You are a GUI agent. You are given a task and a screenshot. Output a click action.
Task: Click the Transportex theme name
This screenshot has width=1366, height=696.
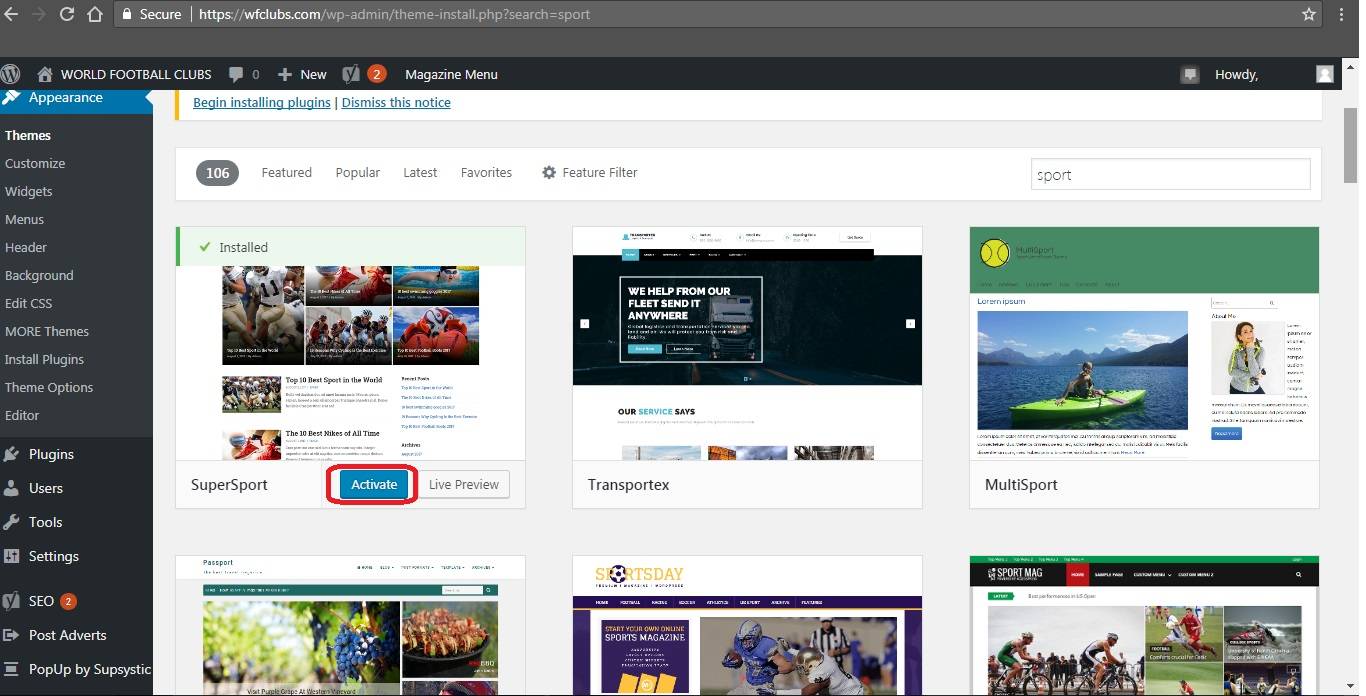point(628,484)
